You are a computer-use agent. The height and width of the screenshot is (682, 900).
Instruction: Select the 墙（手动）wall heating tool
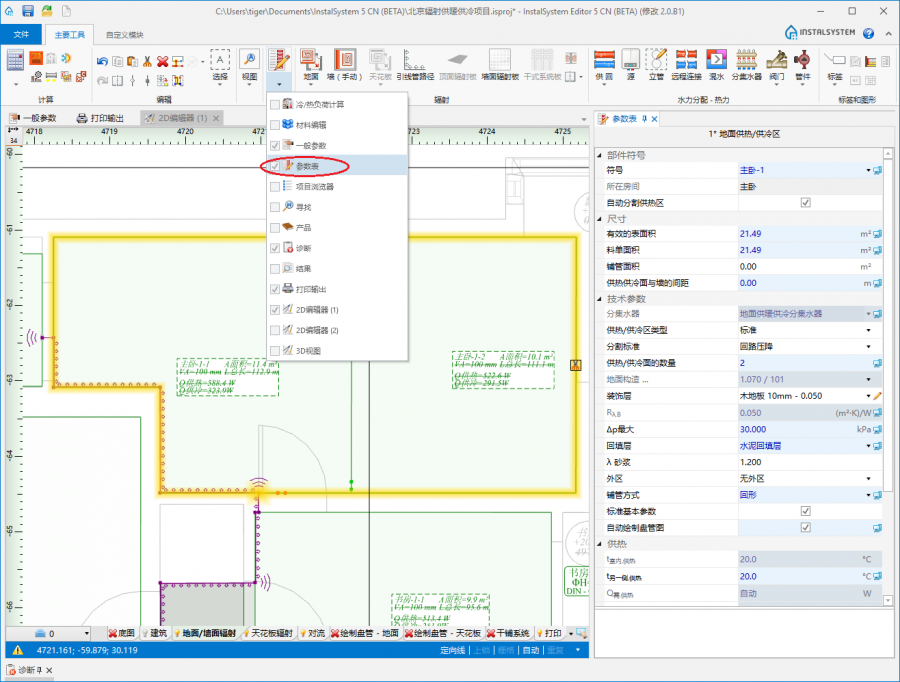coord(345,59)
